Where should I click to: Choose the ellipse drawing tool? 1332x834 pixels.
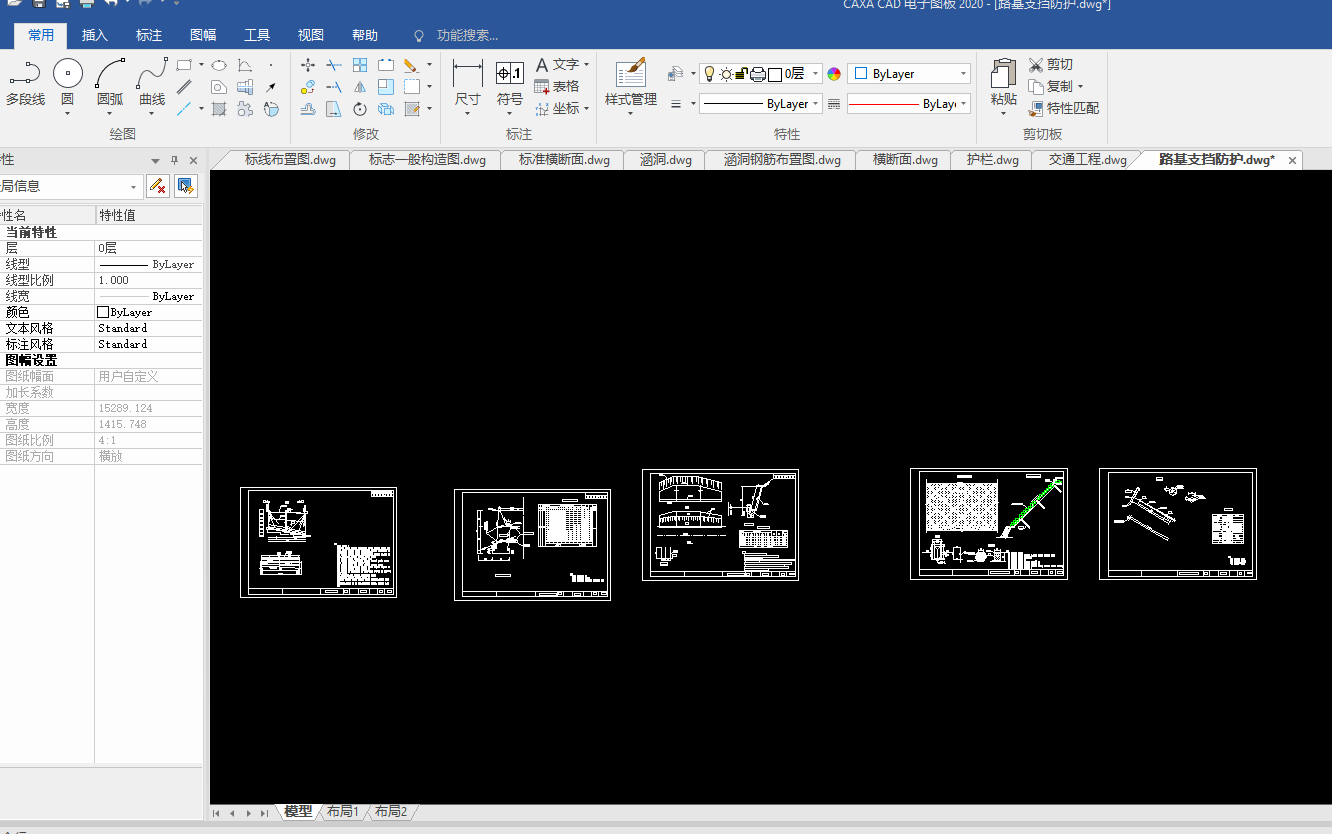coord(218,65)
